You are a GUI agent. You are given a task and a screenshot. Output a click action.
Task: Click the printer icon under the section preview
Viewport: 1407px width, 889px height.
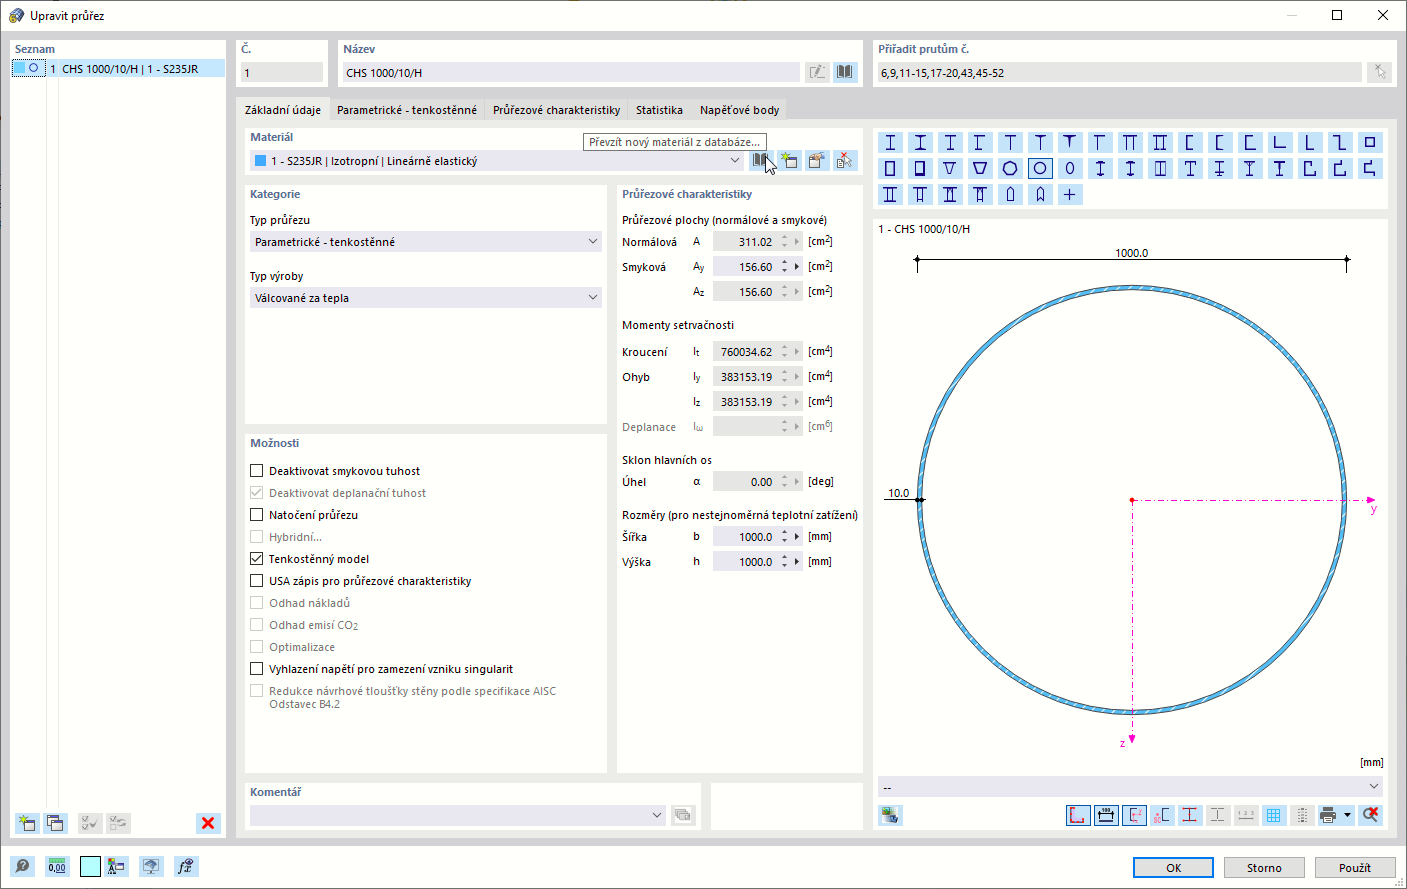tap(1328, 815)
